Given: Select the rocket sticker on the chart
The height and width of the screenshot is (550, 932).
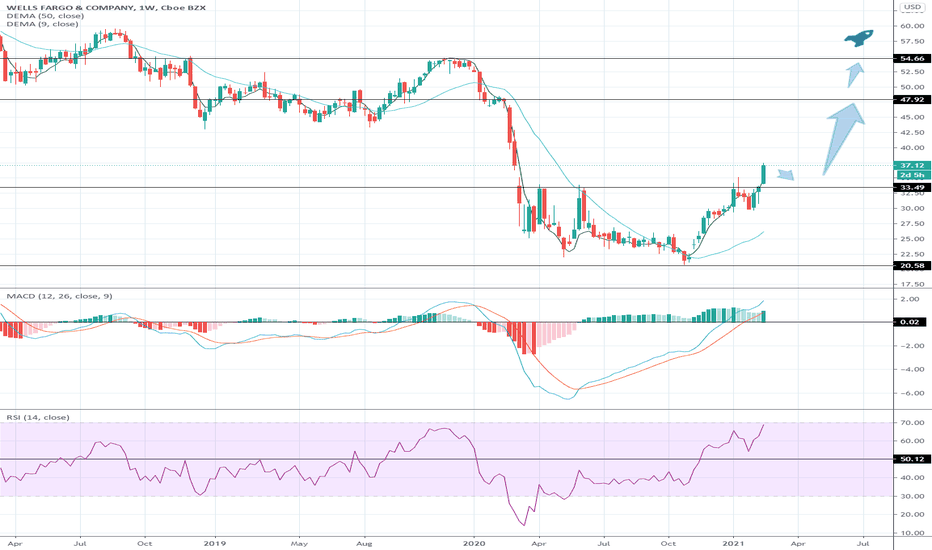Looking at the screenshot, I should [x=859, y=39].
